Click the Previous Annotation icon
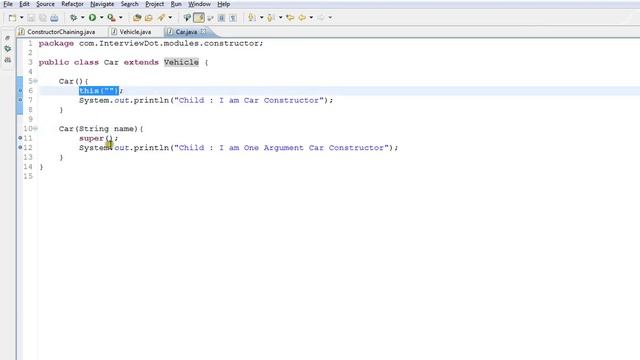The image size is (640, 360). pos(271,18)
